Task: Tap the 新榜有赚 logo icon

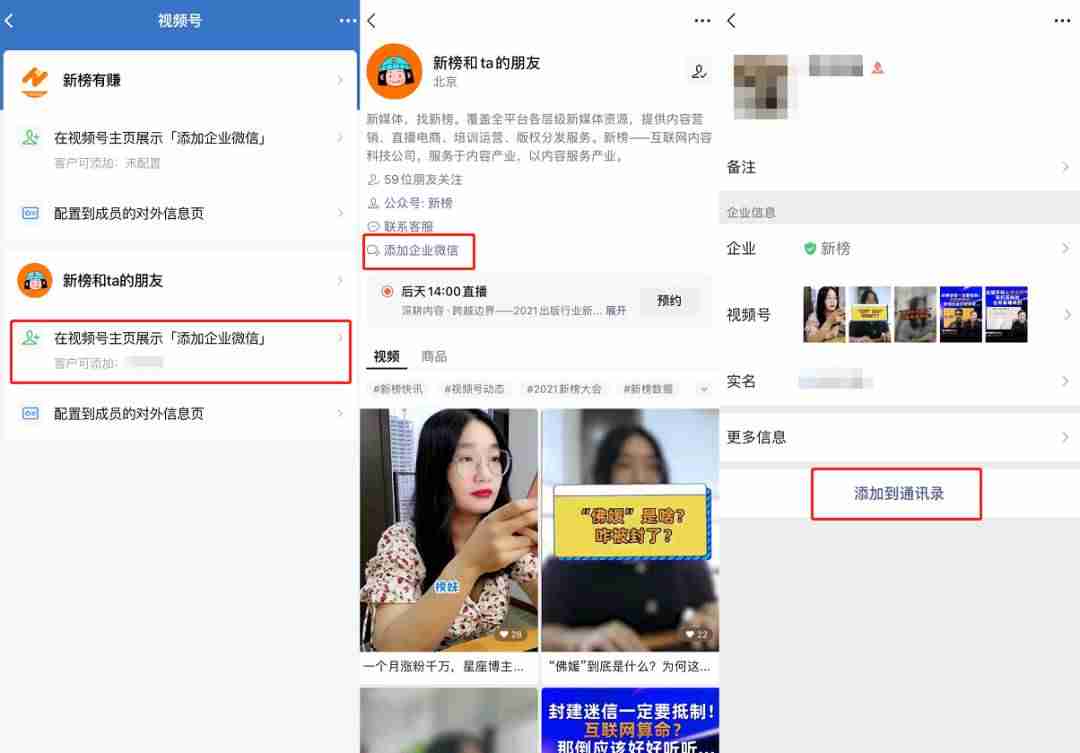Action: tap(34, 81)
